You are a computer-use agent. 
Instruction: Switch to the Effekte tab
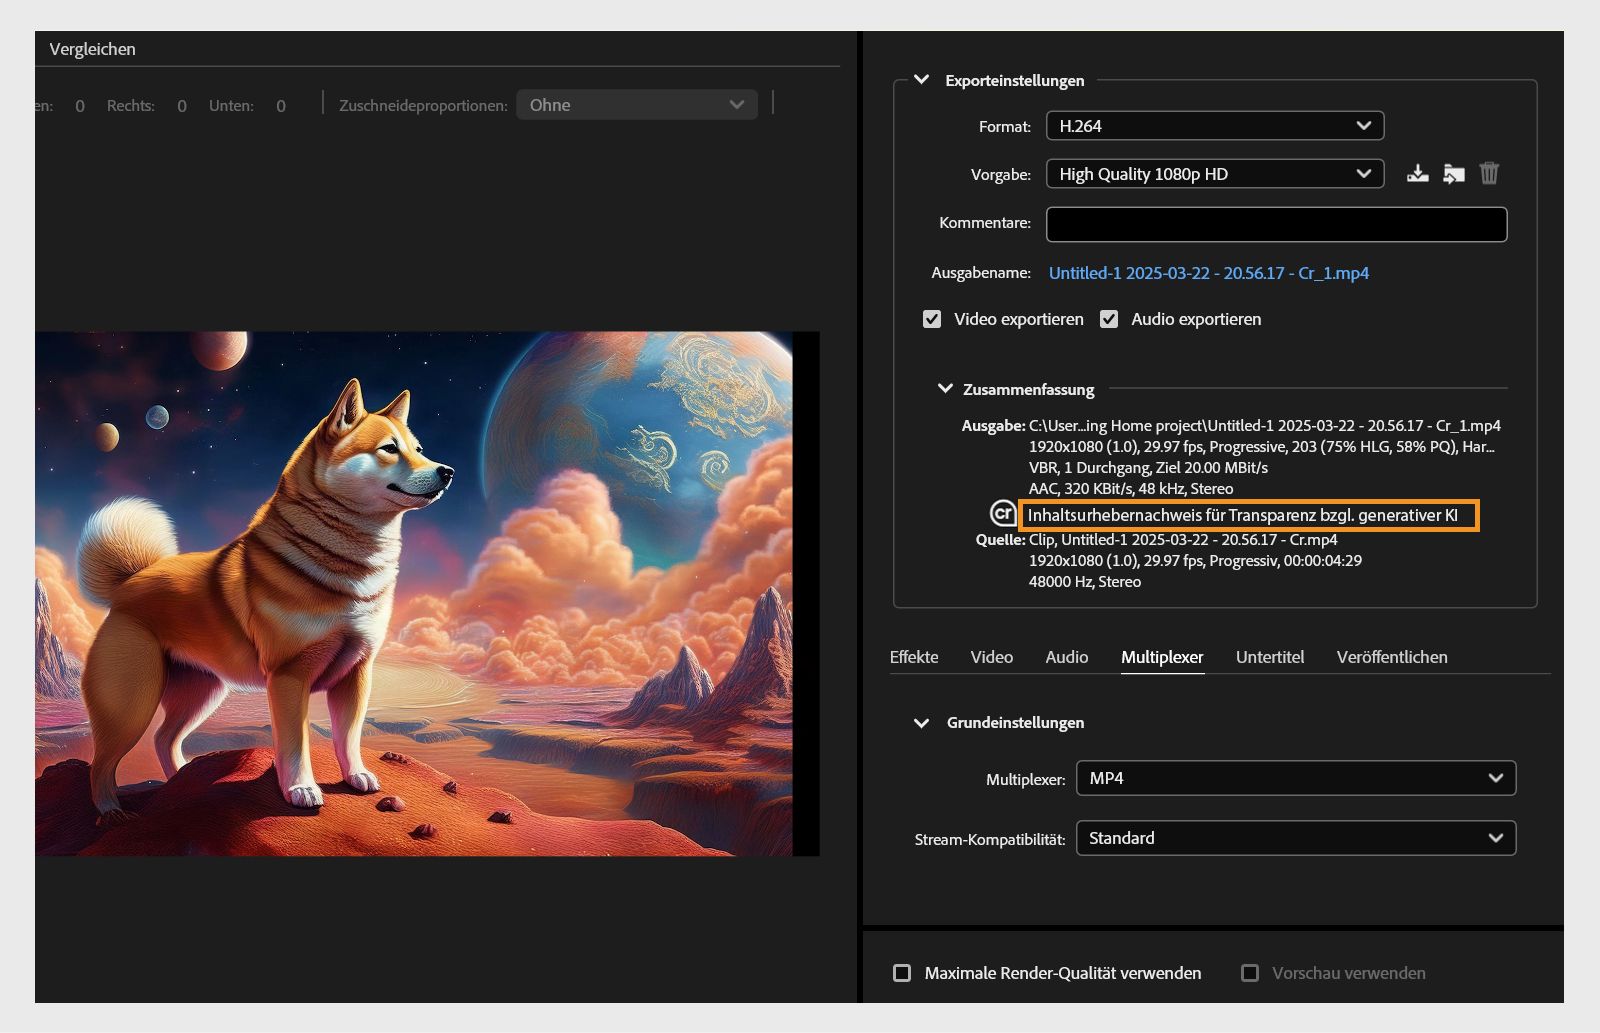pos(913,657)
